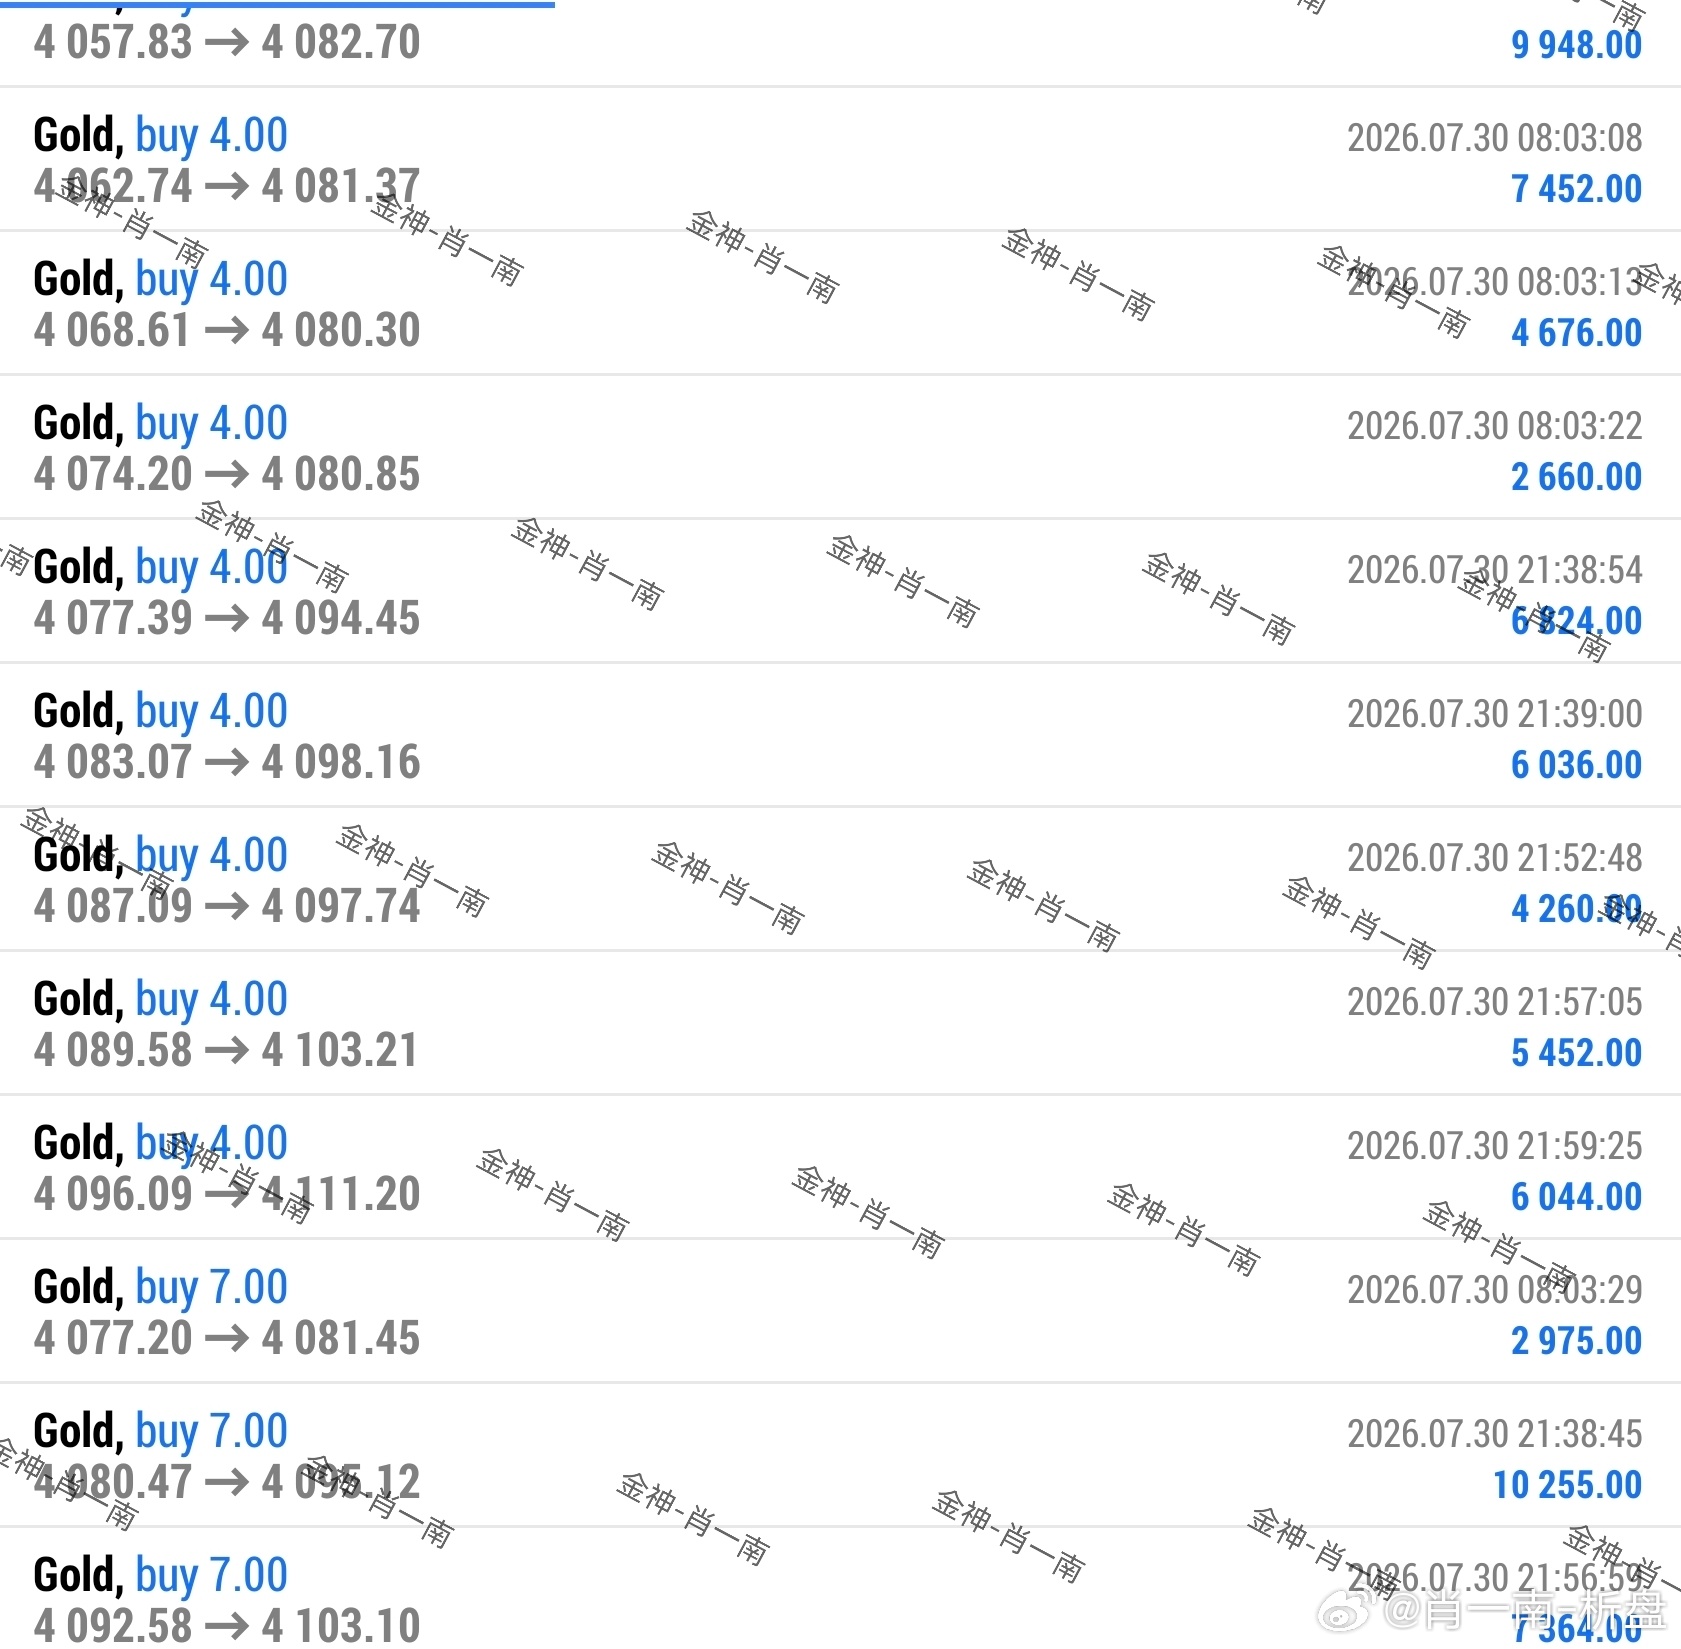
Task: Click the arrow in the 4 083.07 to 4 098.16 row
Action: point(227,763)
